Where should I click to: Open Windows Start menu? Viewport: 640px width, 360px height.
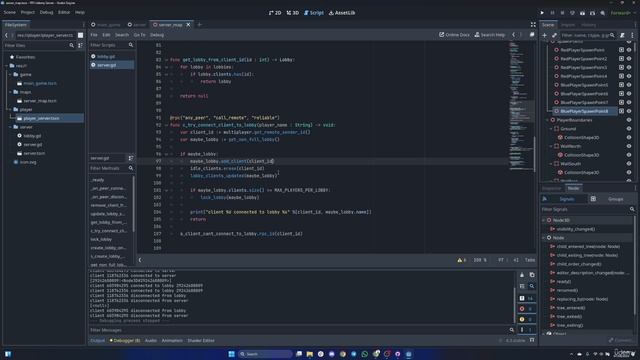231,354
